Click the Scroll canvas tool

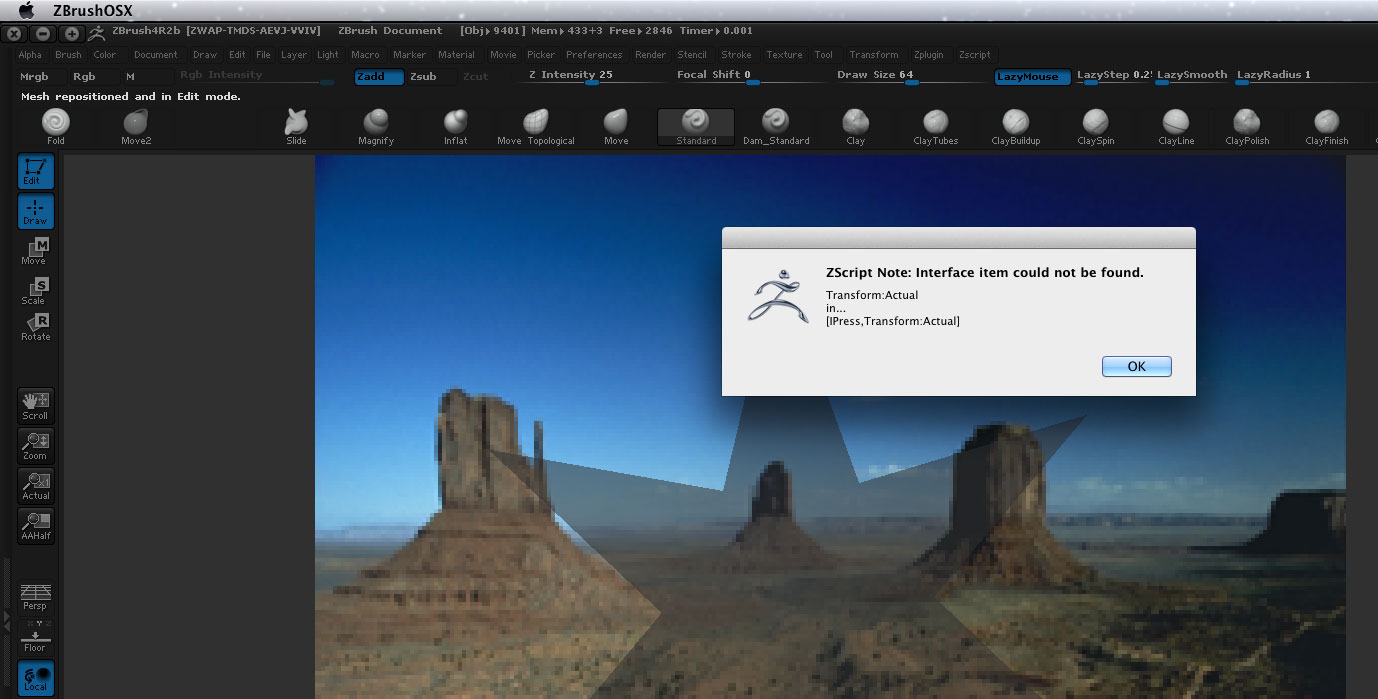pyautogui.click(x=36, y=406)
